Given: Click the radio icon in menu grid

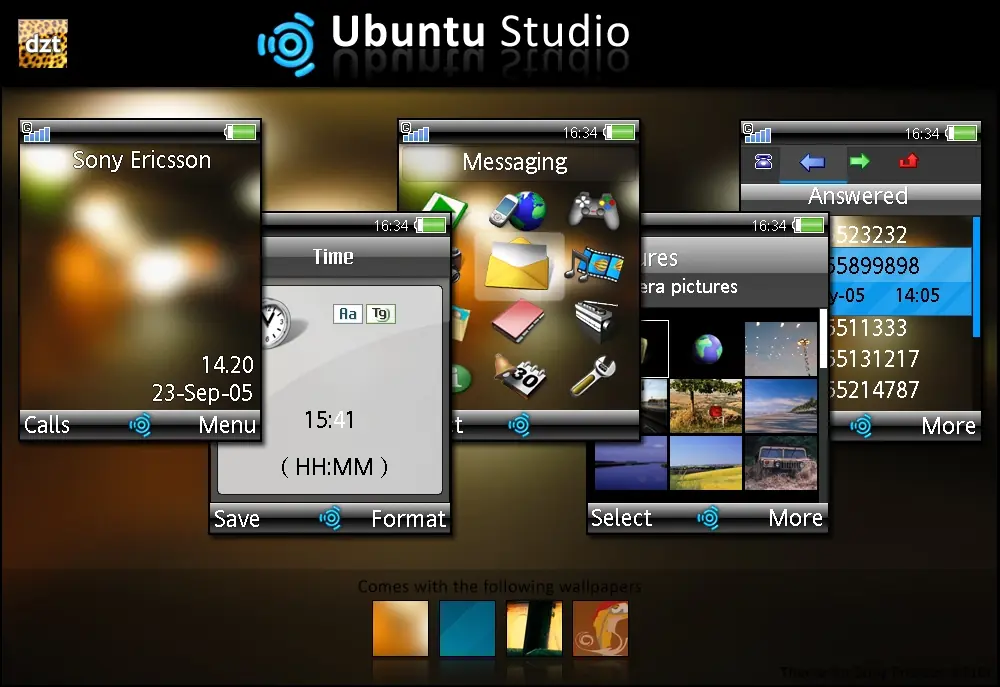Looking at the screenshot, I should [x=596, y=321].
